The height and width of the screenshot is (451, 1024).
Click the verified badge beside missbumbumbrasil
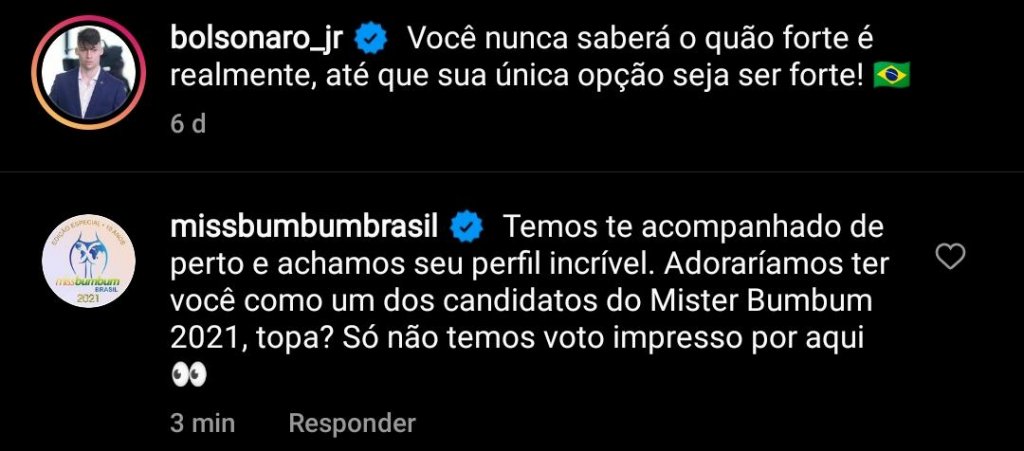pyautogui.click(x=465, y=227)
